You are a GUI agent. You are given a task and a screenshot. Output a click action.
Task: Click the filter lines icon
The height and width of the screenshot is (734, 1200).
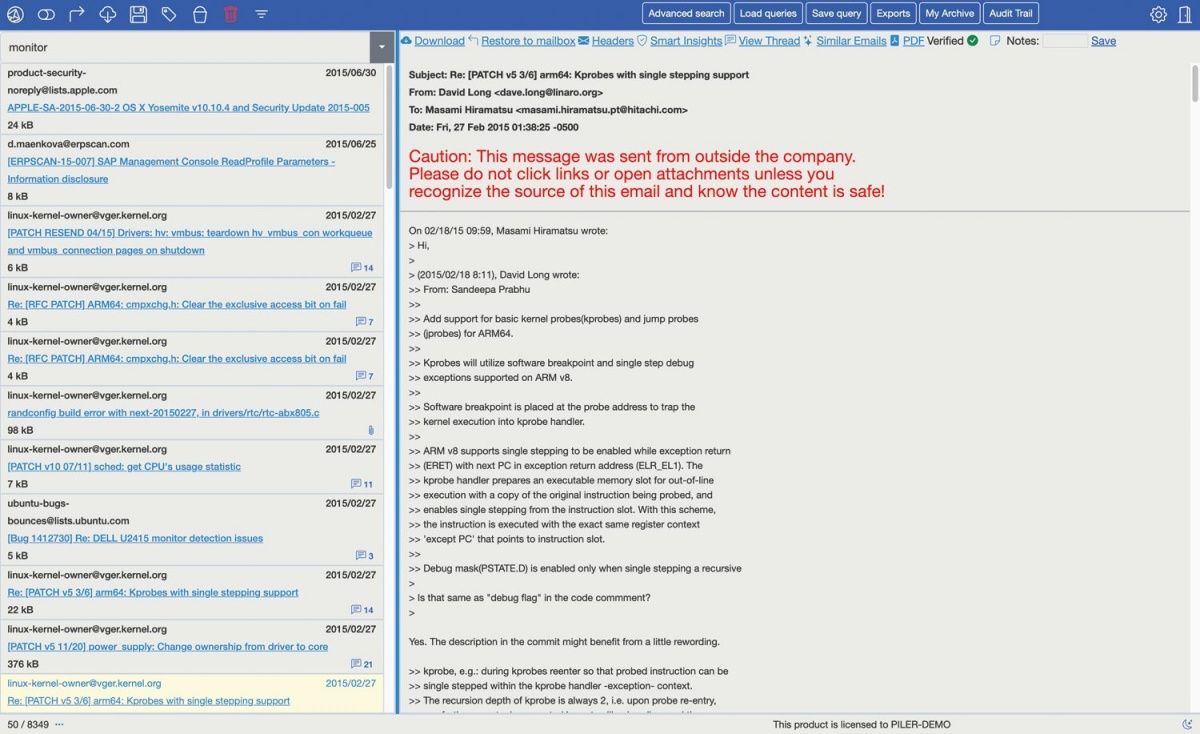[x=261, y=14]
